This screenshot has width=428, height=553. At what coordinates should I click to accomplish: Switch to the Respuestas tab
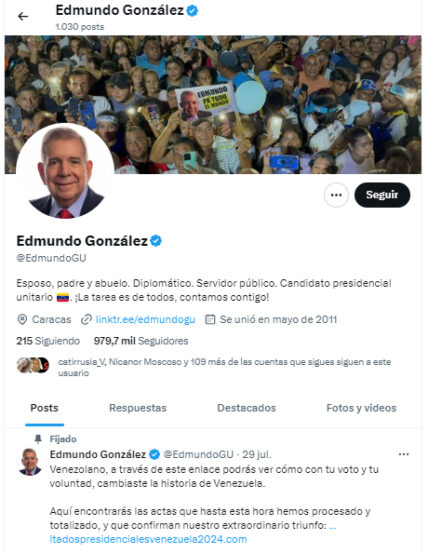coord(138,408)
